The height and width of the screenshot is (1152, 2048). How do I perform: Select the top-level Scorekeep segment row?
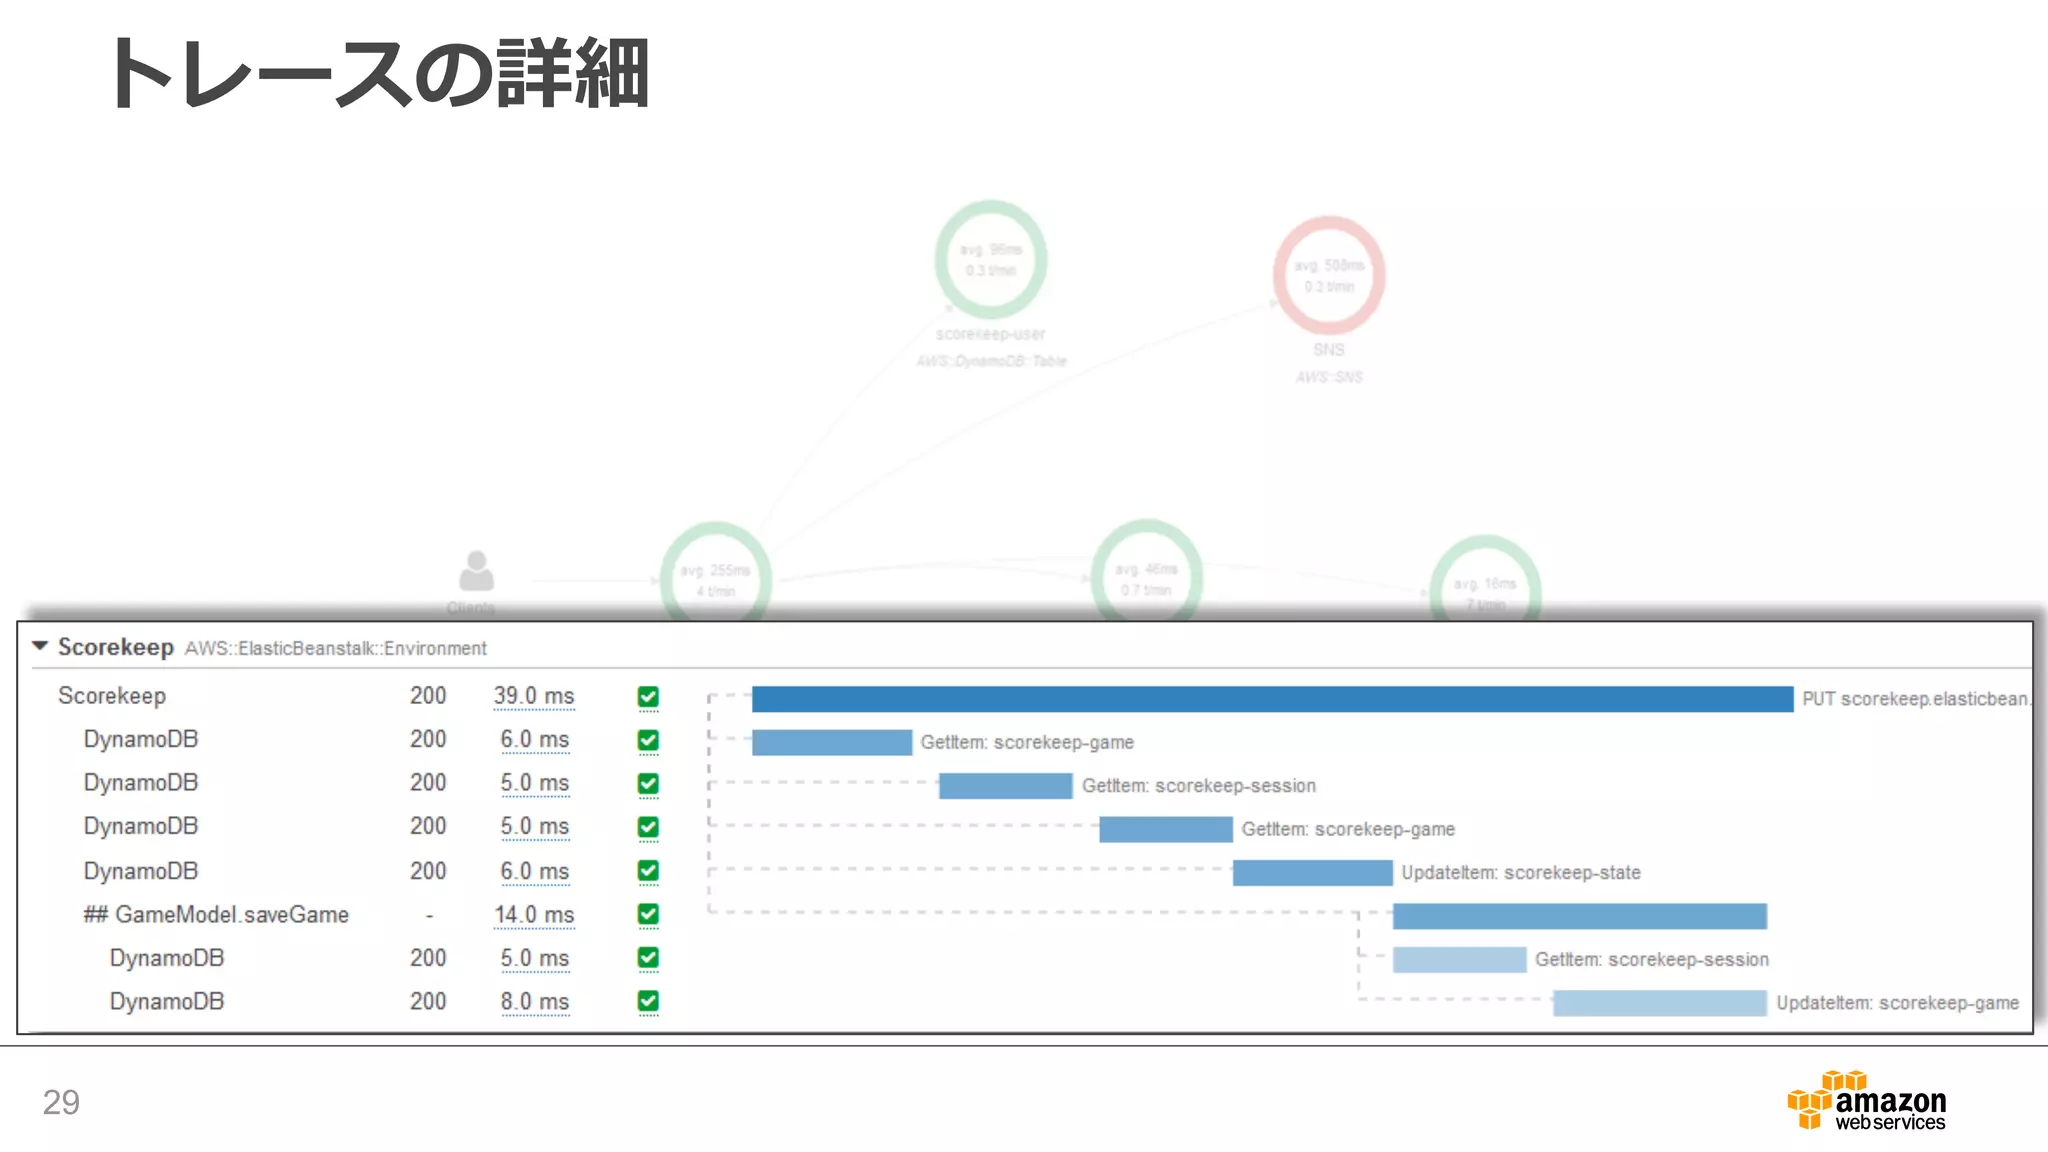pos(112,696)
